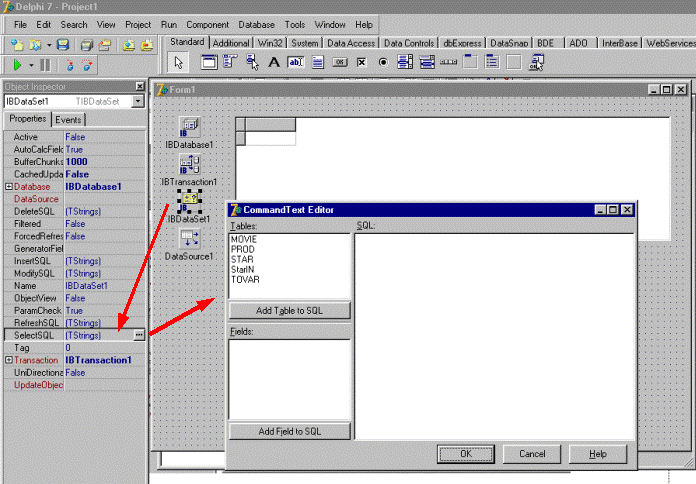Select STAR in the Tables list
696x484 pixels.
(x=242, y=259)
